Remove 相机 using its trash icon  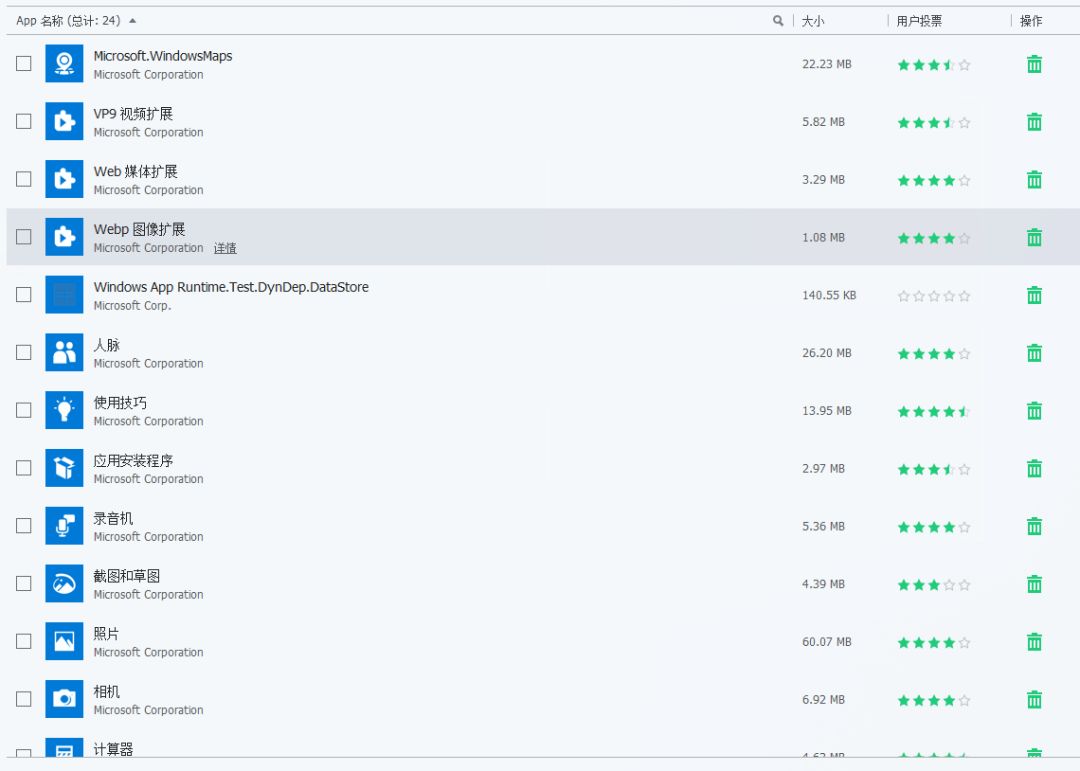tap(1034, 701)
